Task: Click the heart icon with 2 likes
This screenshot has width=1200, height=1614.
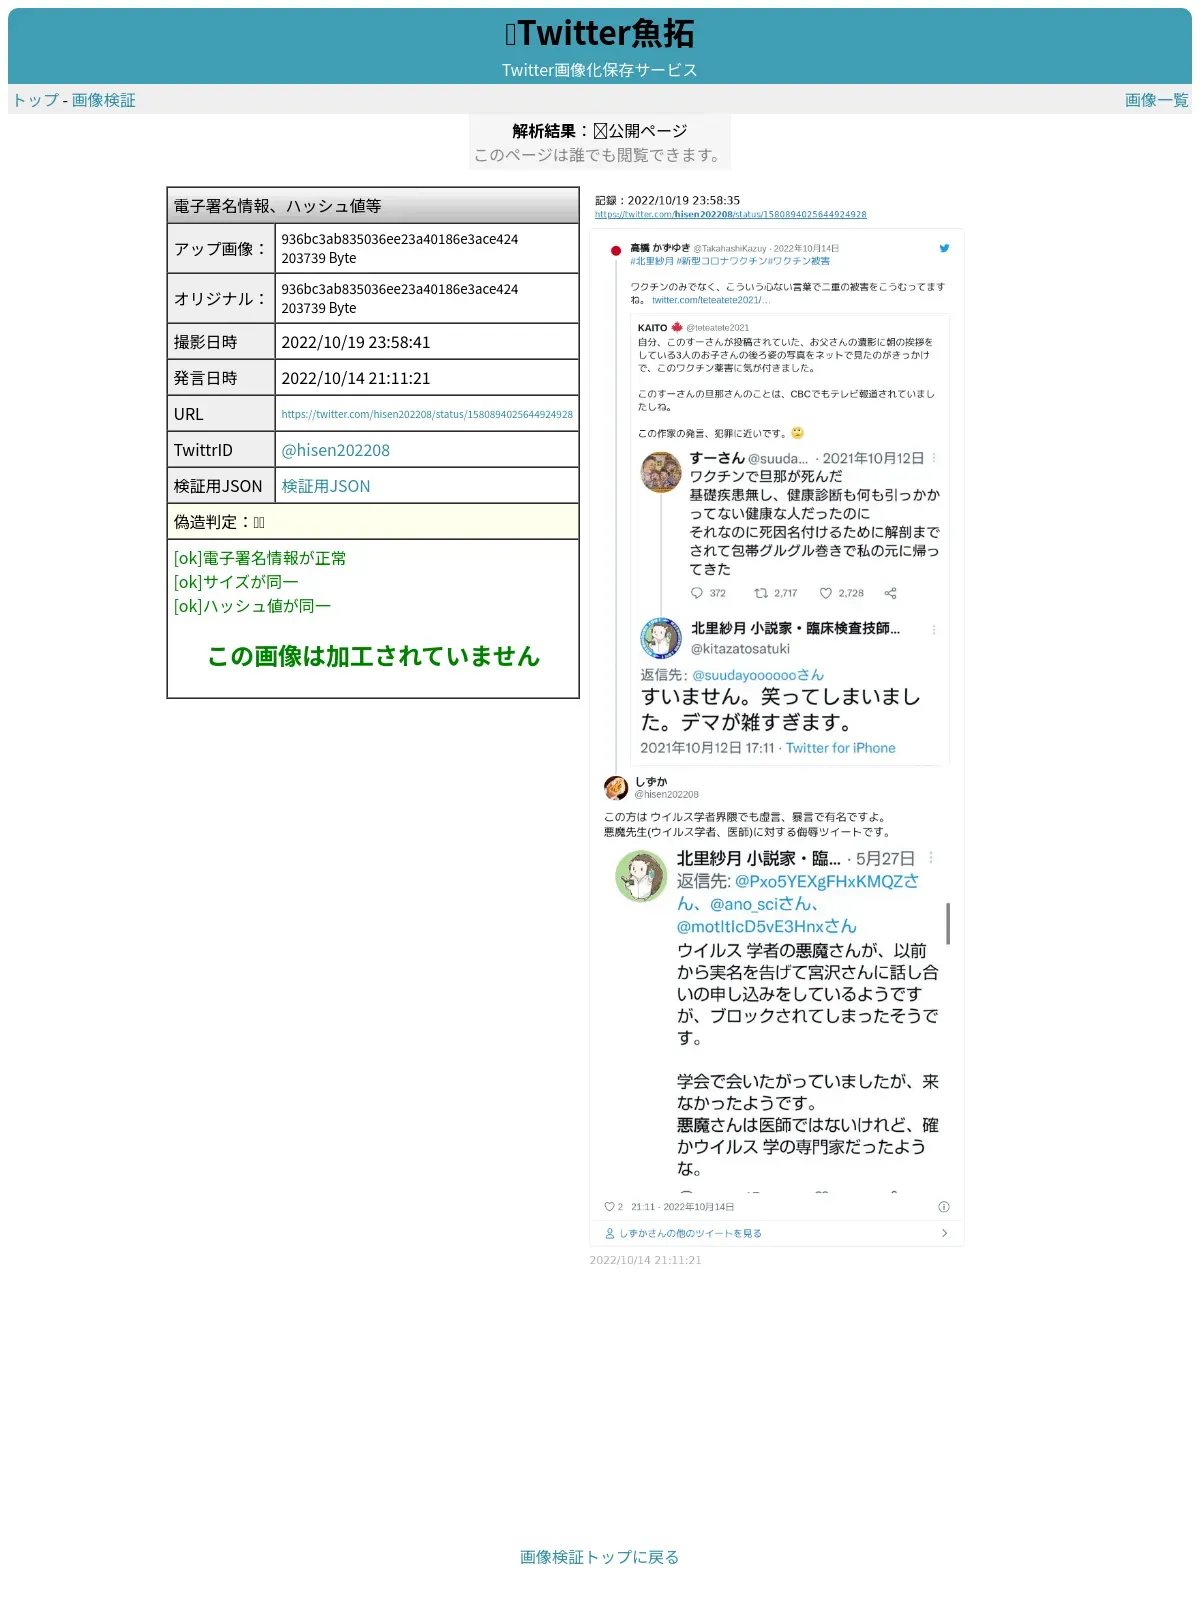Action: (x=609, y=1207)
